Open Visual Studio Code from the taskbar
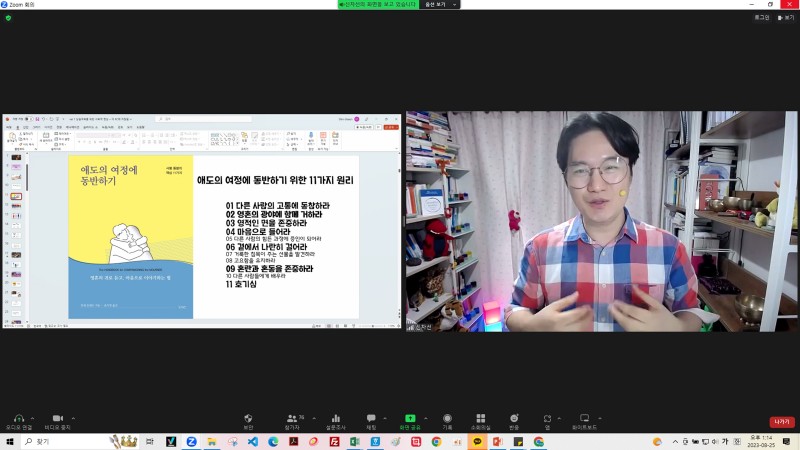Image resolution: width=800 pixels, height=450 pixels. point(254,441)
